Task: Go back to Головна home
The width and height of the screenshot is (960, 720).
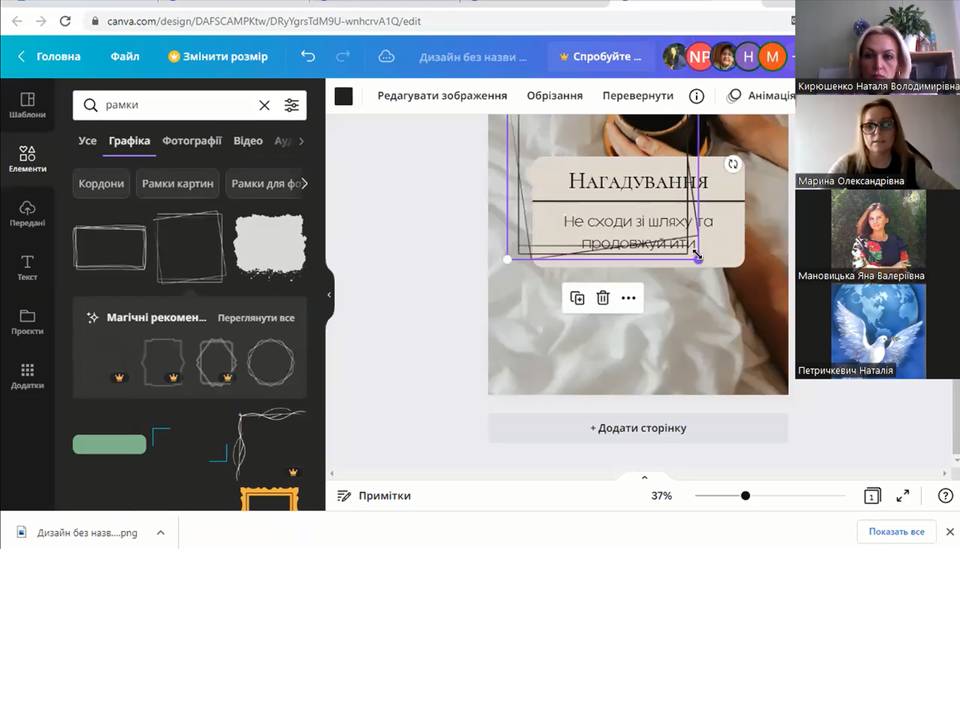Action: pos(50,56)
